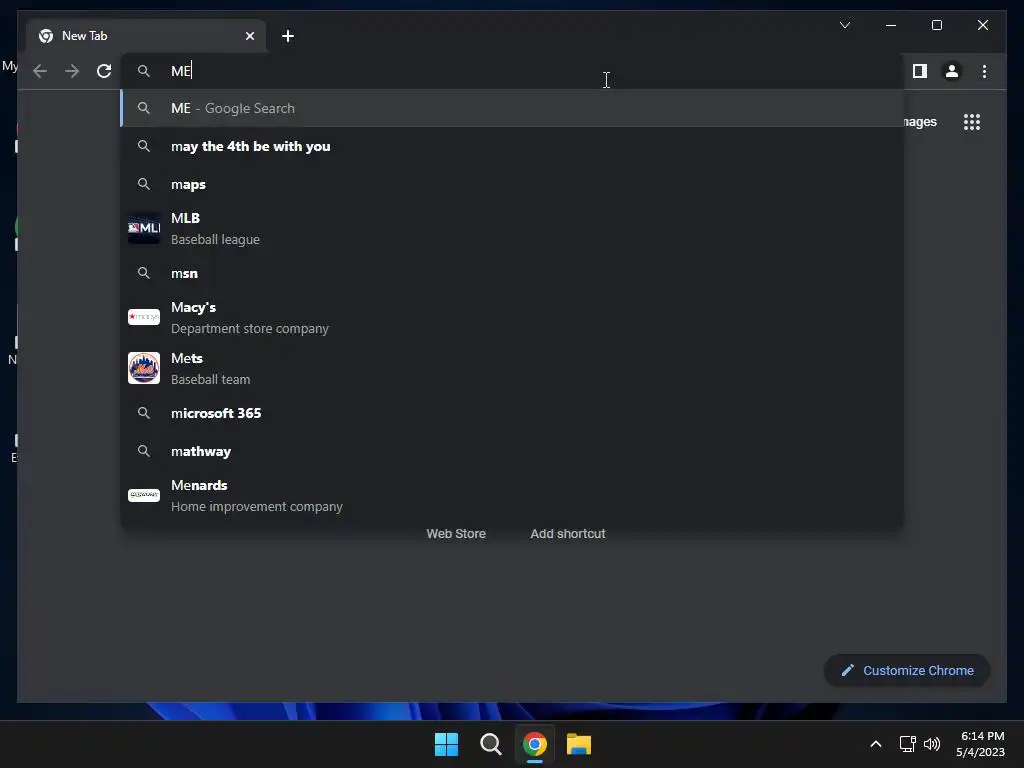Click the MLB logo thumbnail
1024x768 pixels.
[x=144, y=228]
